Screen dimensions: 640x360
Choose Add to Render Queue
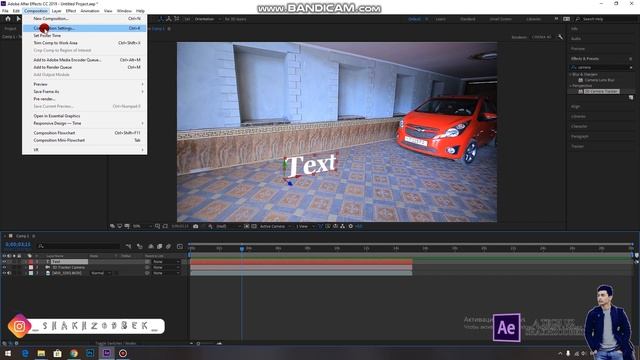[84, 67]
